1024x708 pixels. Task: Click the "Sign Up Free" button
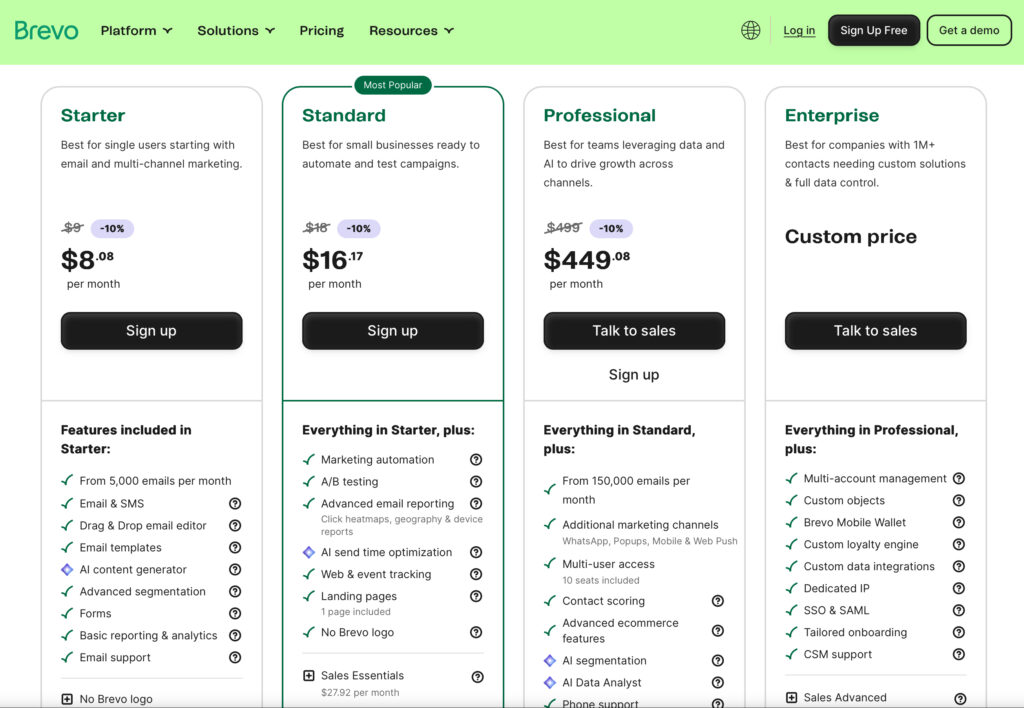(873, 30)
